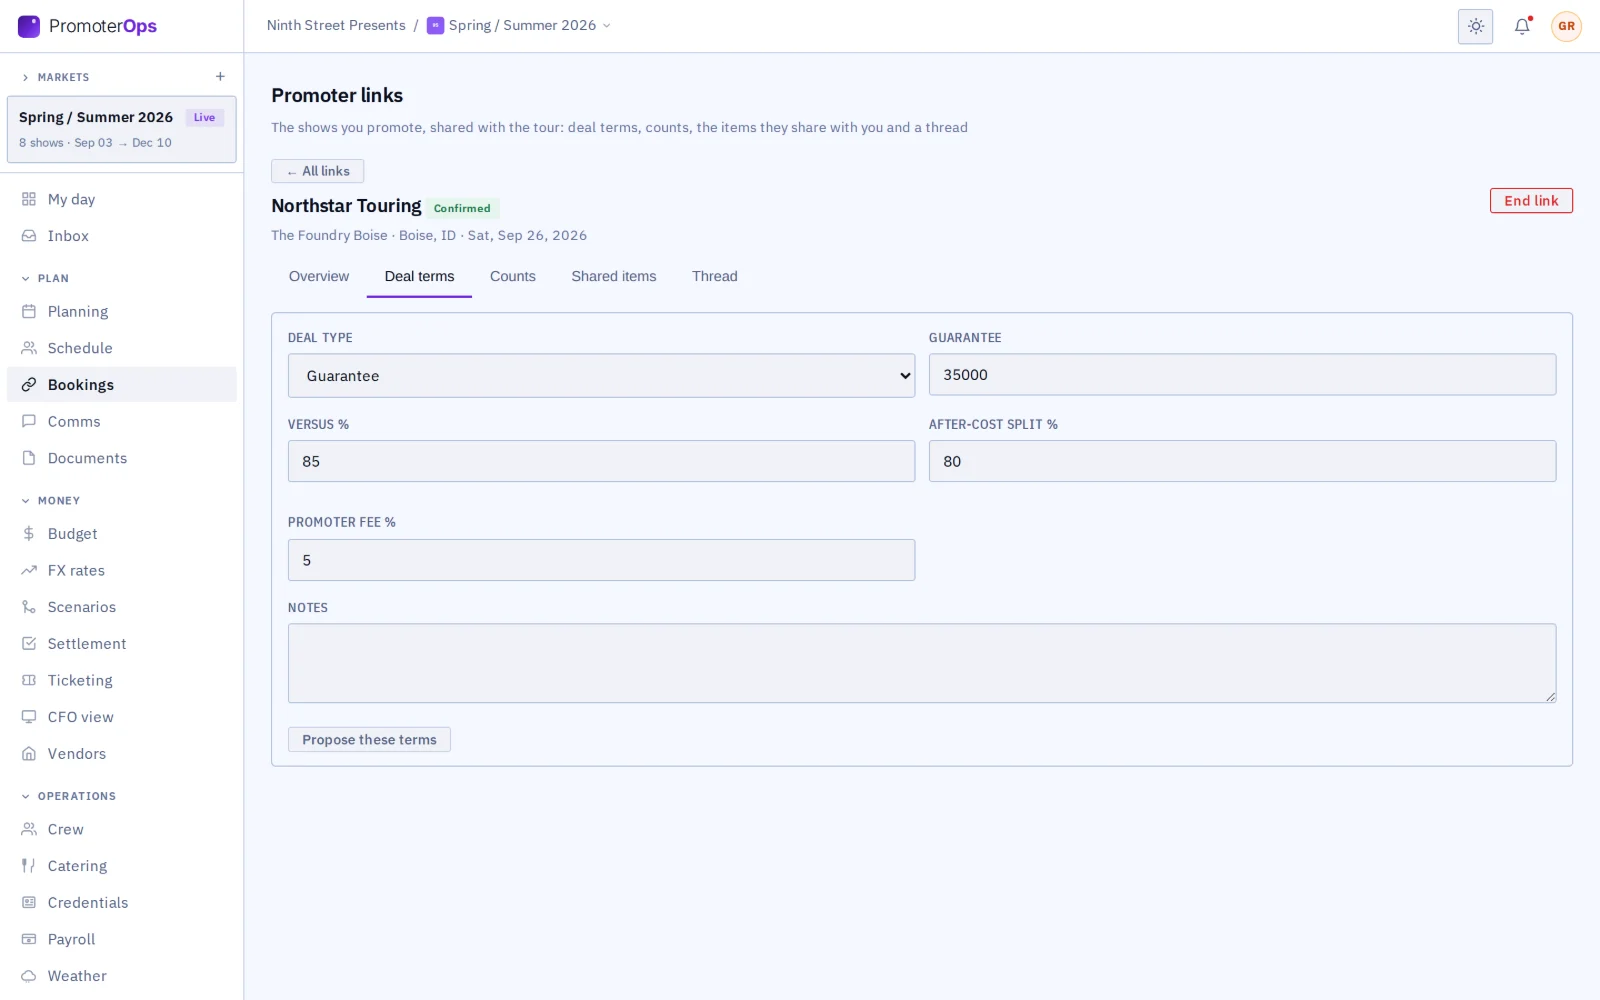Viewport: 1600px width, 1000px height.
Task: Open Ninth Street Presents breadcrumb link
Action: (x=336, y=26)
